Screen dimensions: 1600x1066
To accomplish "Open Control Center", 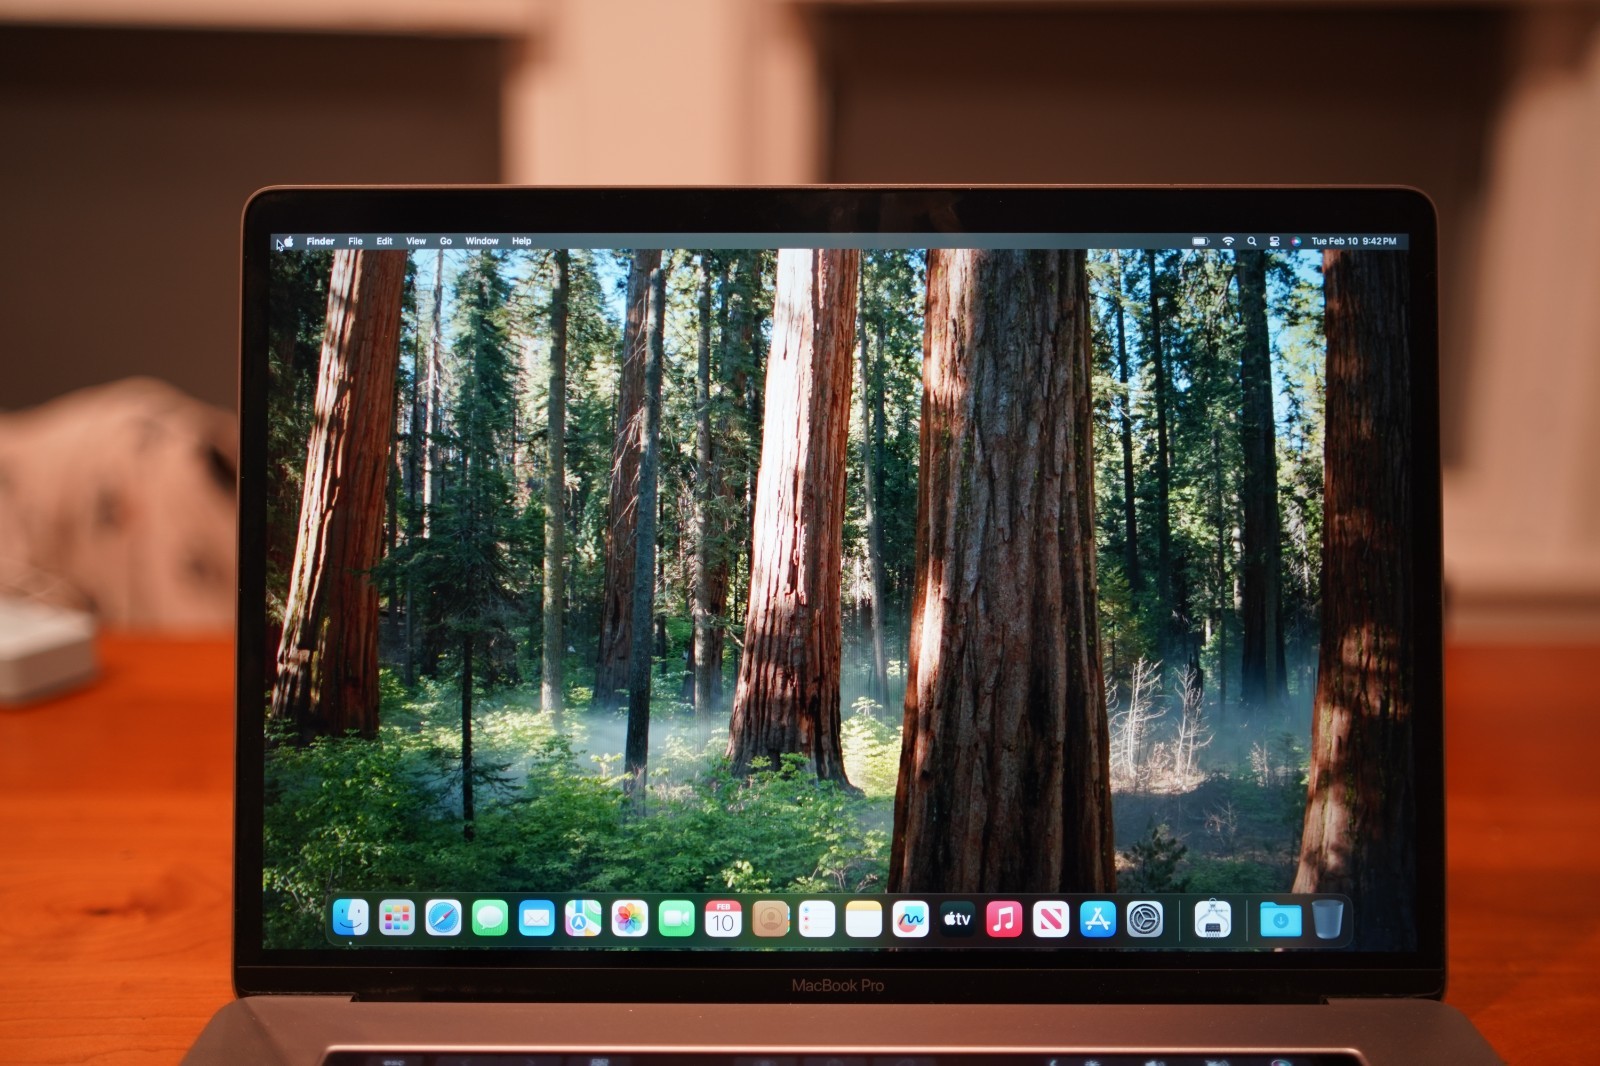I will point(1274,241).
